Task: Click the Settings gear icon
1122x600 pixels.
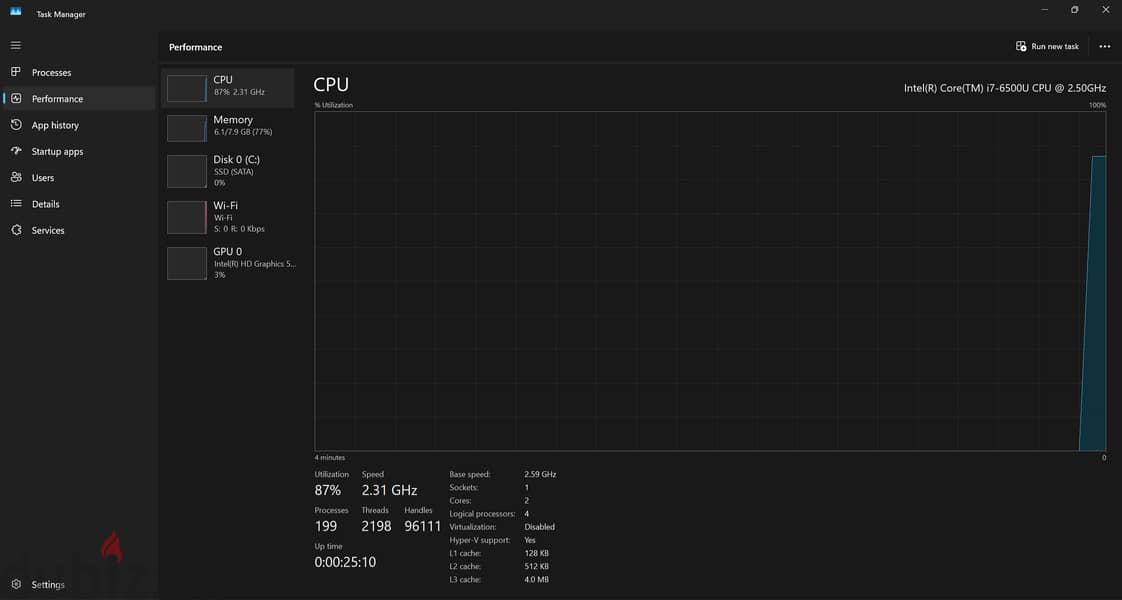Action: [16, 584]
